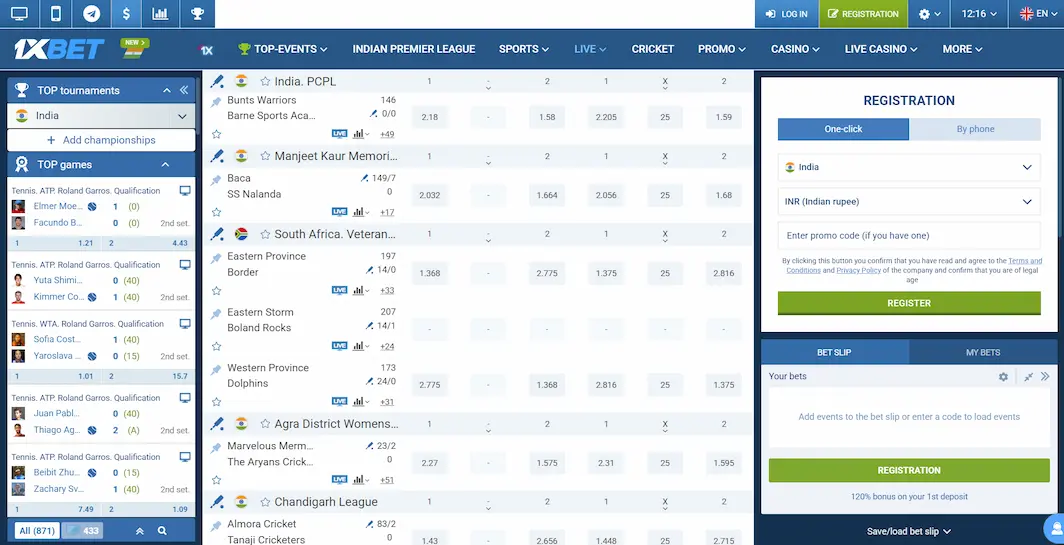
Task: Open the support chat bubble icon
Action: point(1055,529)
